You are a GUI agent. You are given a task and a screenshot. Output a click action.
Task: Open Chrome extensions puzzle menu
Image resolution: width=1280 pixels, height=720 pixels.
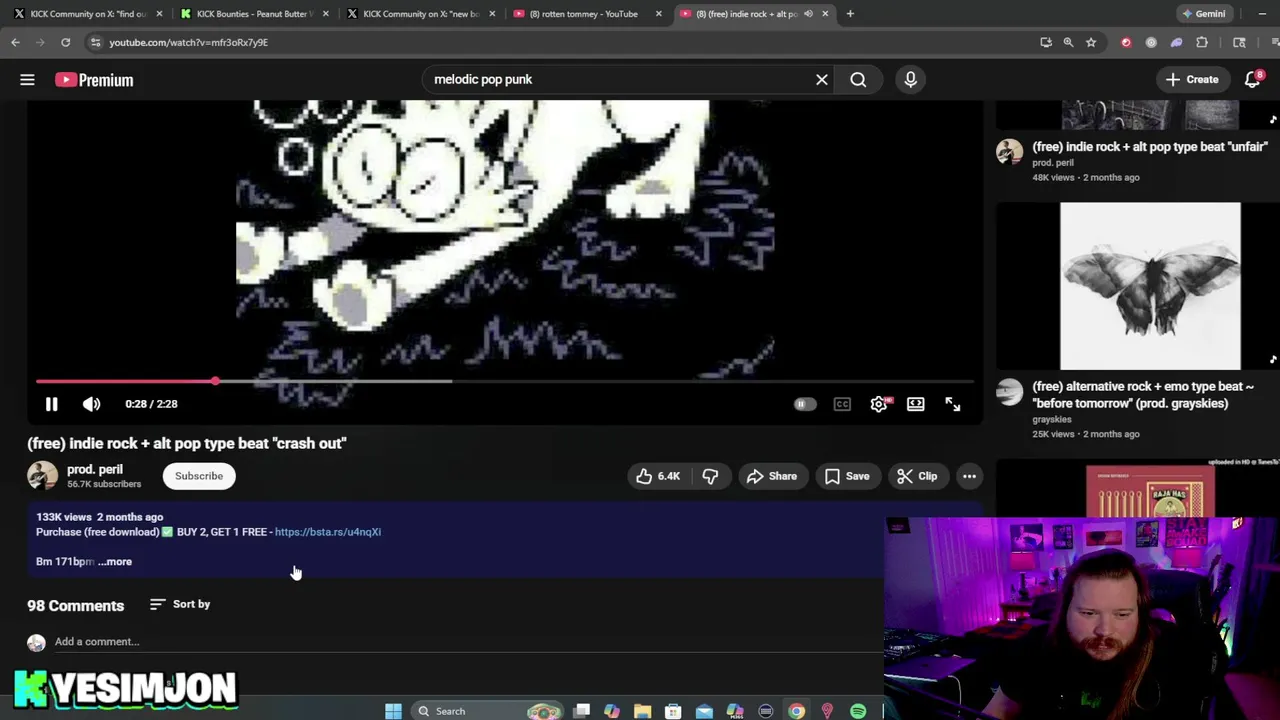pos(1202,42)
